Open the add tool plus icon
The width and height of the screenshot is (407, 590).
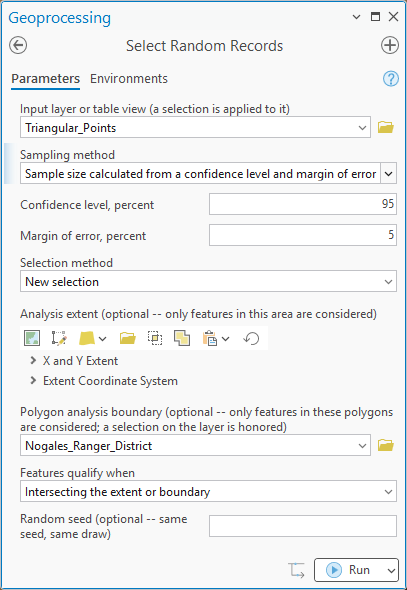[390, 46]
